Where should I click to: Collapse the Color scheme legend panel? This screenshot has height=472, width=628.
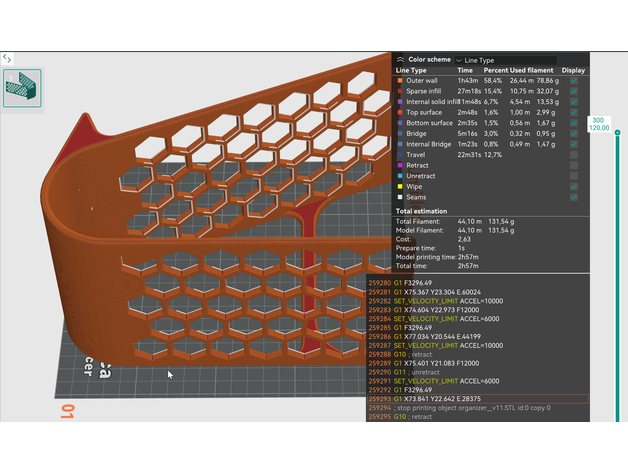tap(400, 60)
